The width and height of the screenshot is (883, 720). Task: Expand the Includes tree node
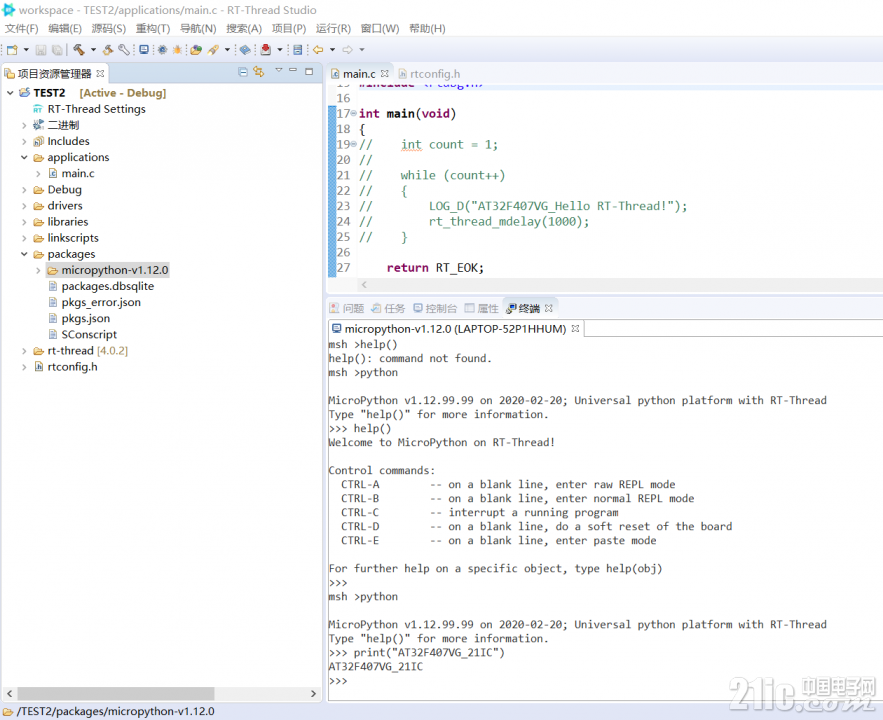click(x=24, y=141)
